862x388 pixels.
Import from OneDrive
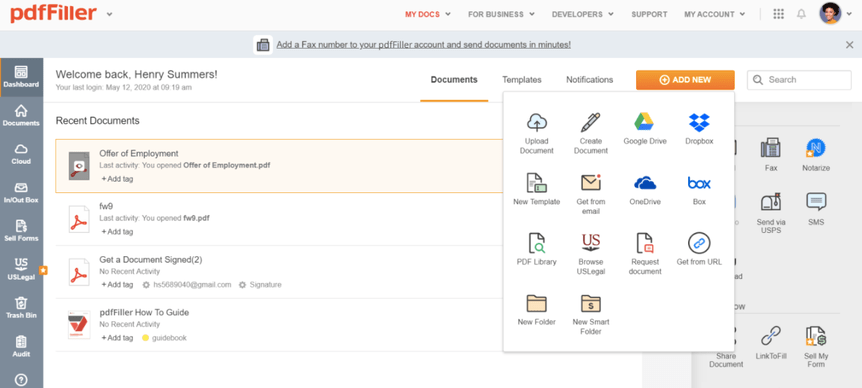645,189
